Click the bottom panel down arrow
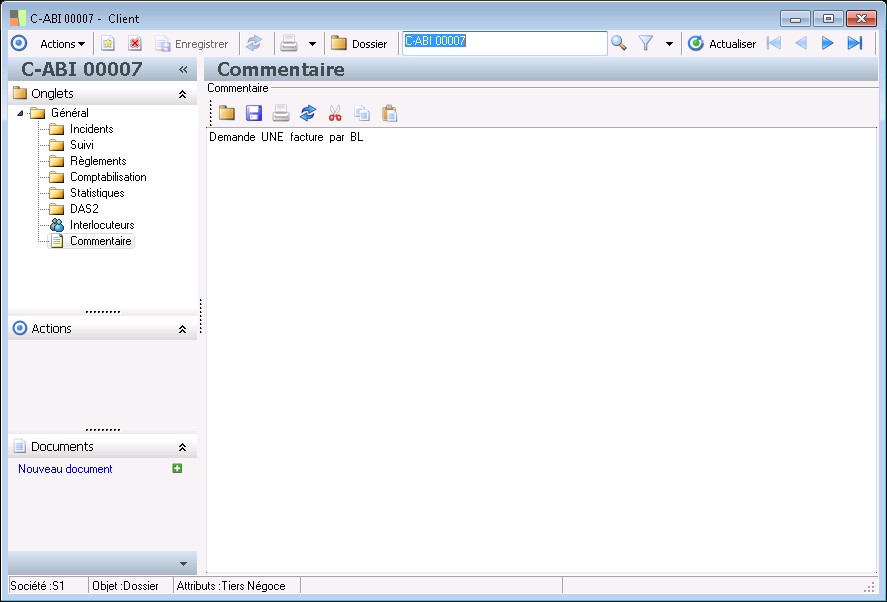Image resolution: width=887 pixels, height=602 pixels. (x=183, y=564)
